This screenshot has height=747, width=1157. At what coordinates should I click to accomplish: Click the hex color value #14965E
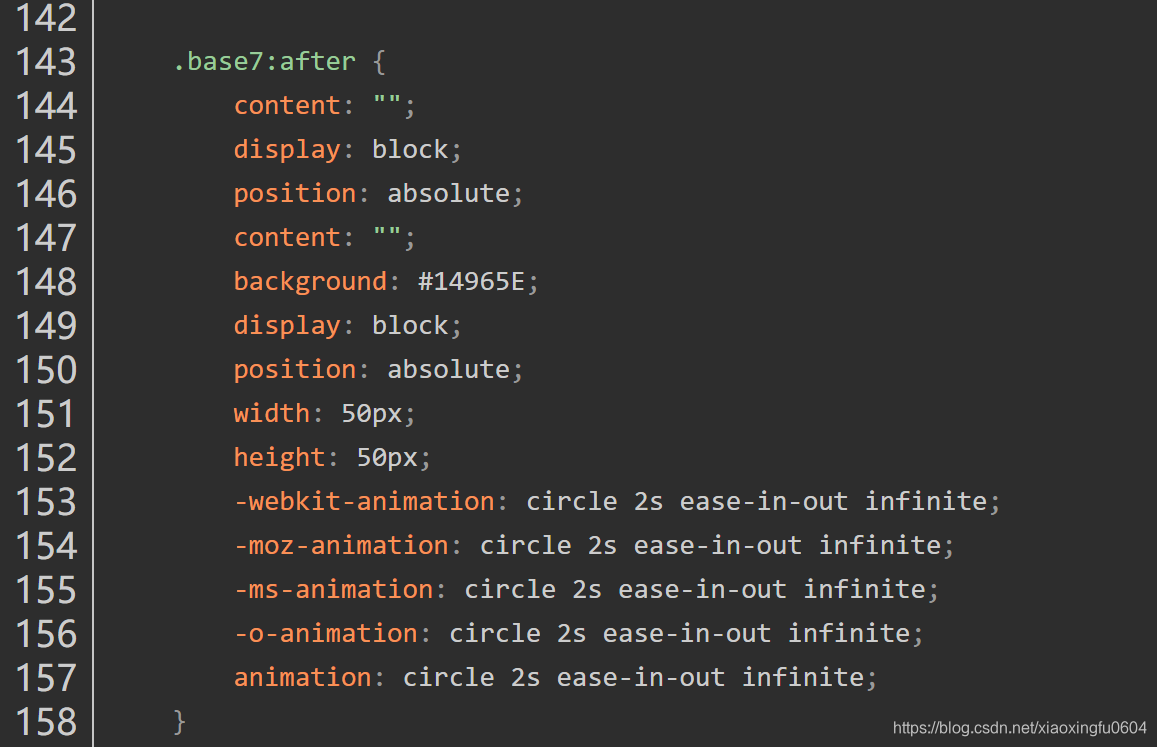[471, 281]
